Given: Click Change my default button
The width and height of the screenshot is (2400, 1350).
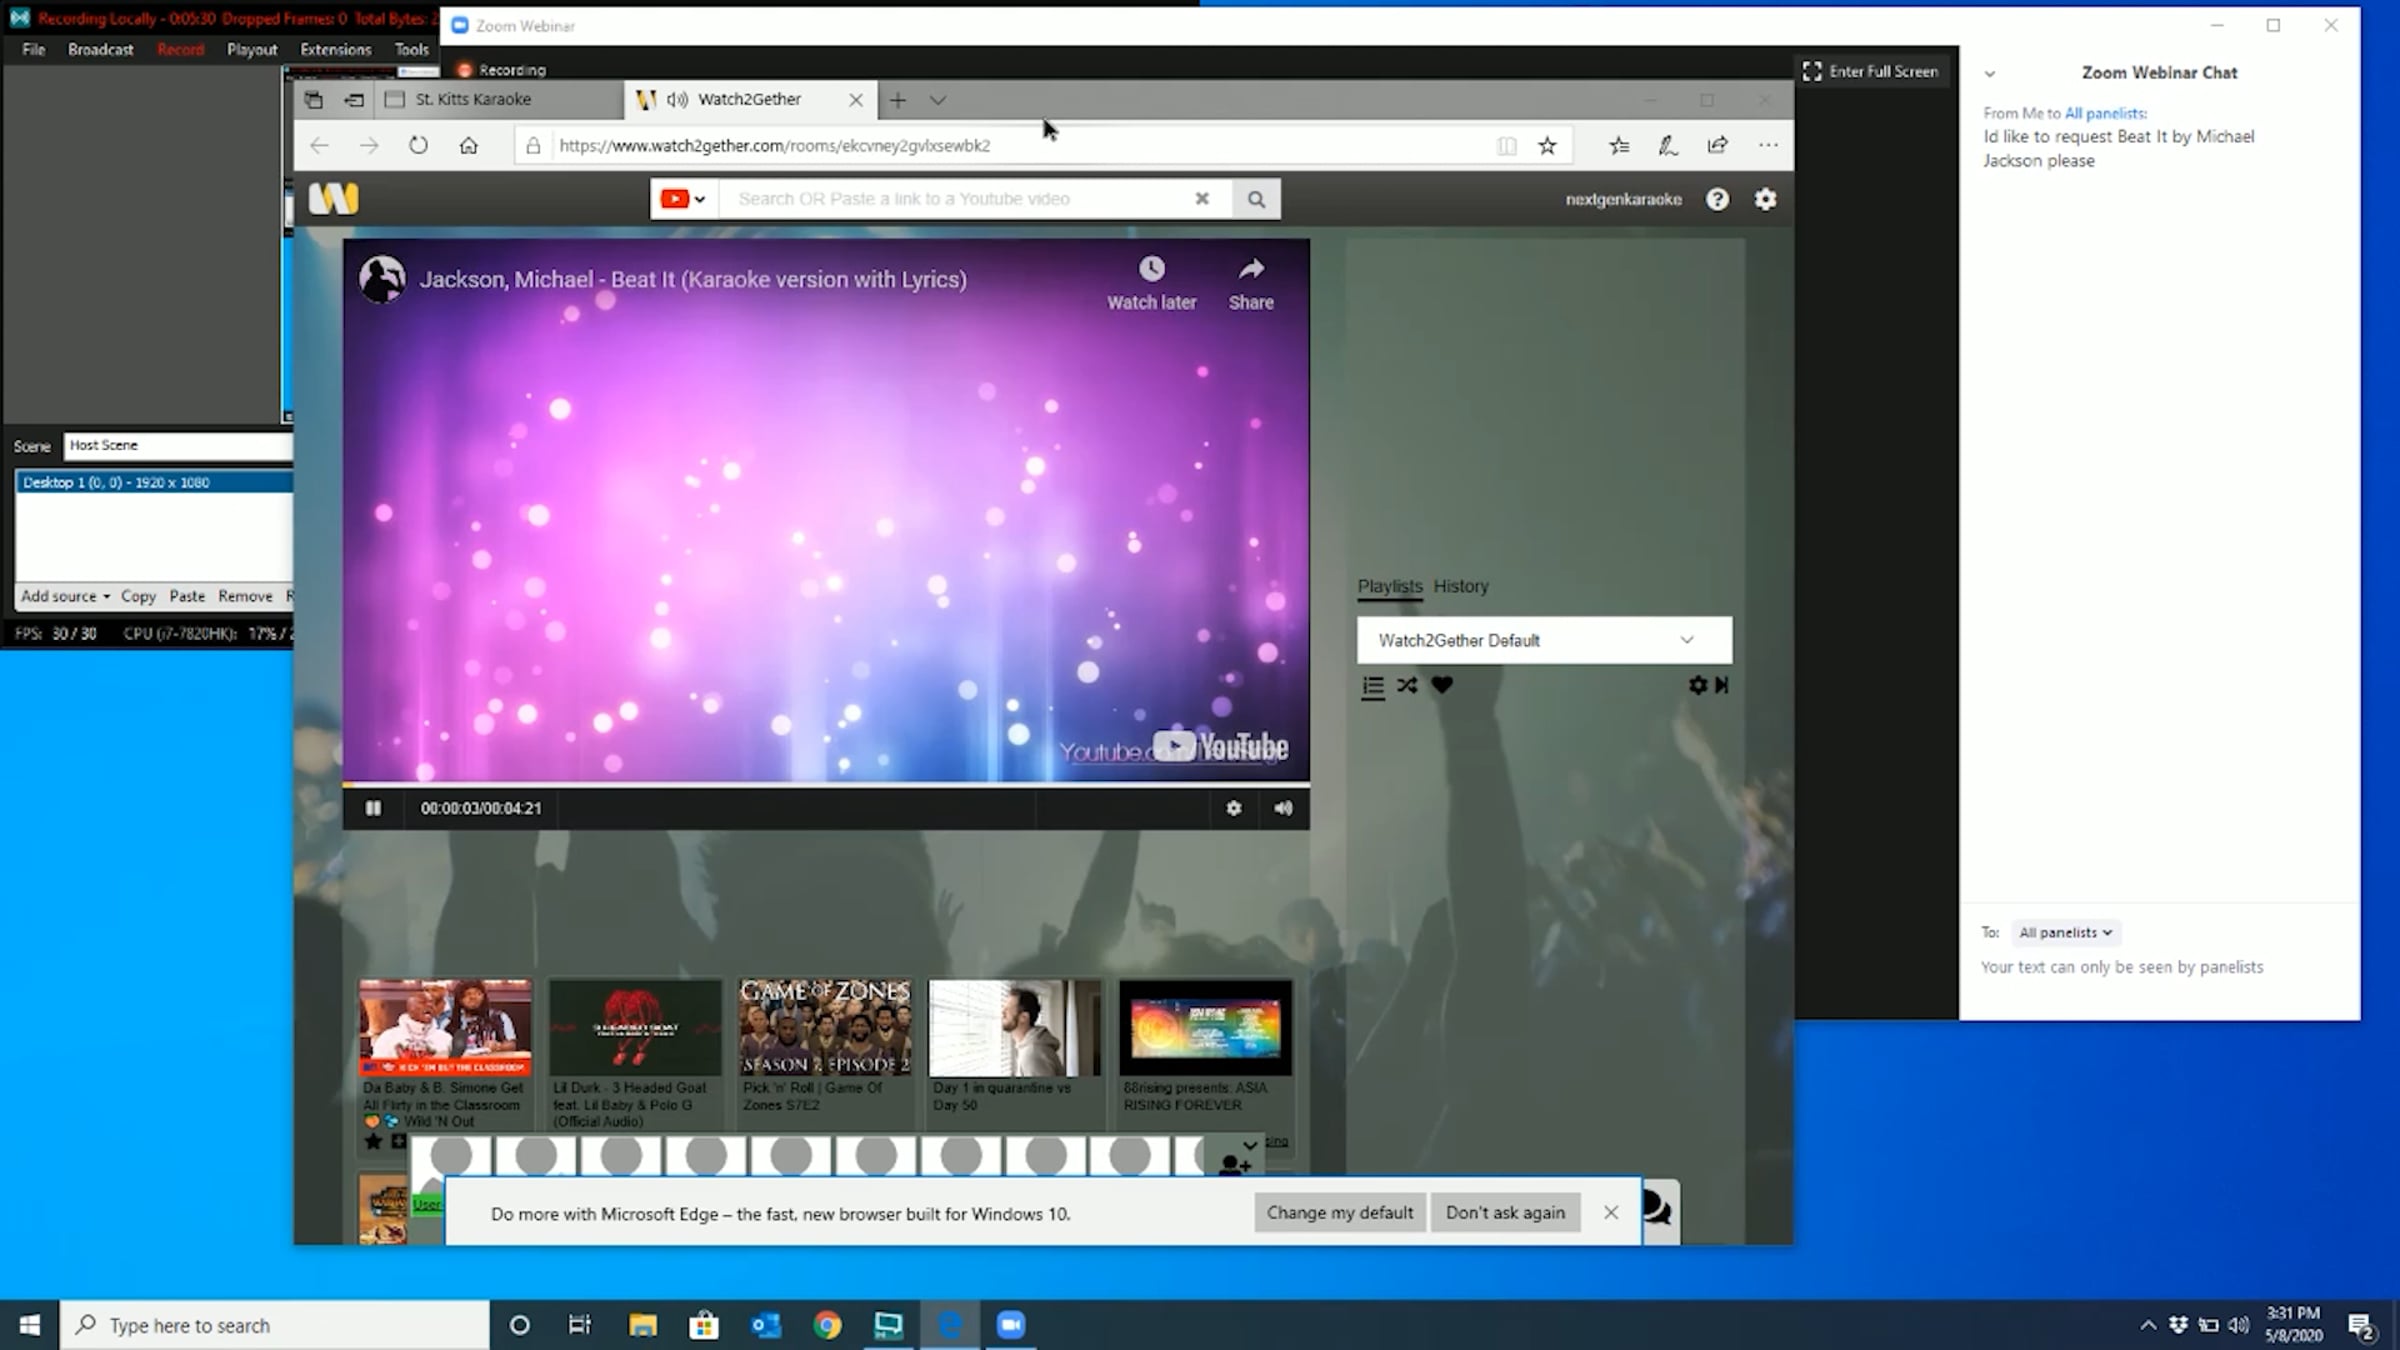Looking at the screenshot, I should tap(1339, 1212).
